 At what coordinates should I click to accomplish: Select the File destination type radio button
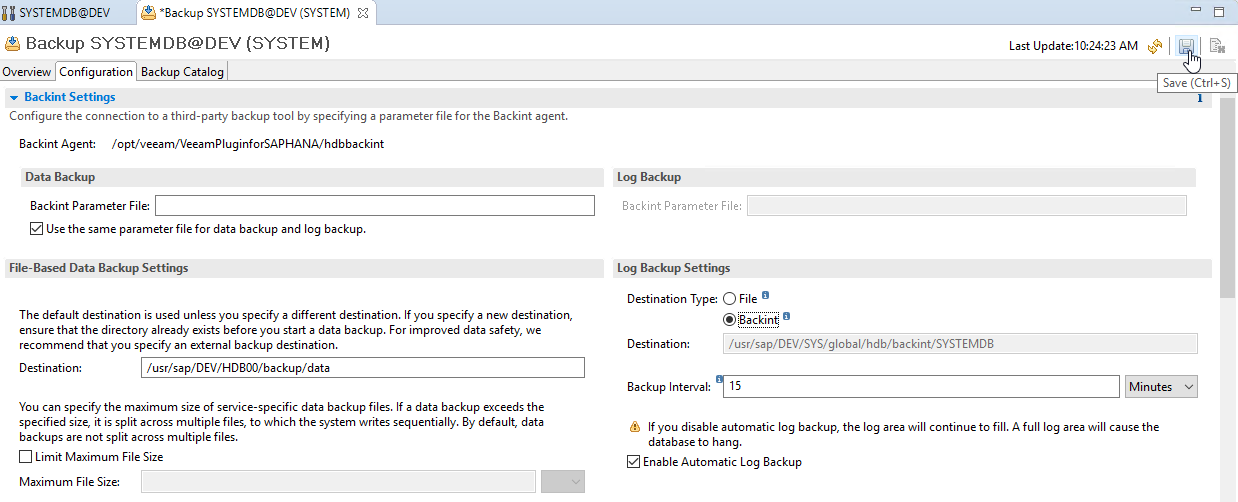[729, 299]
